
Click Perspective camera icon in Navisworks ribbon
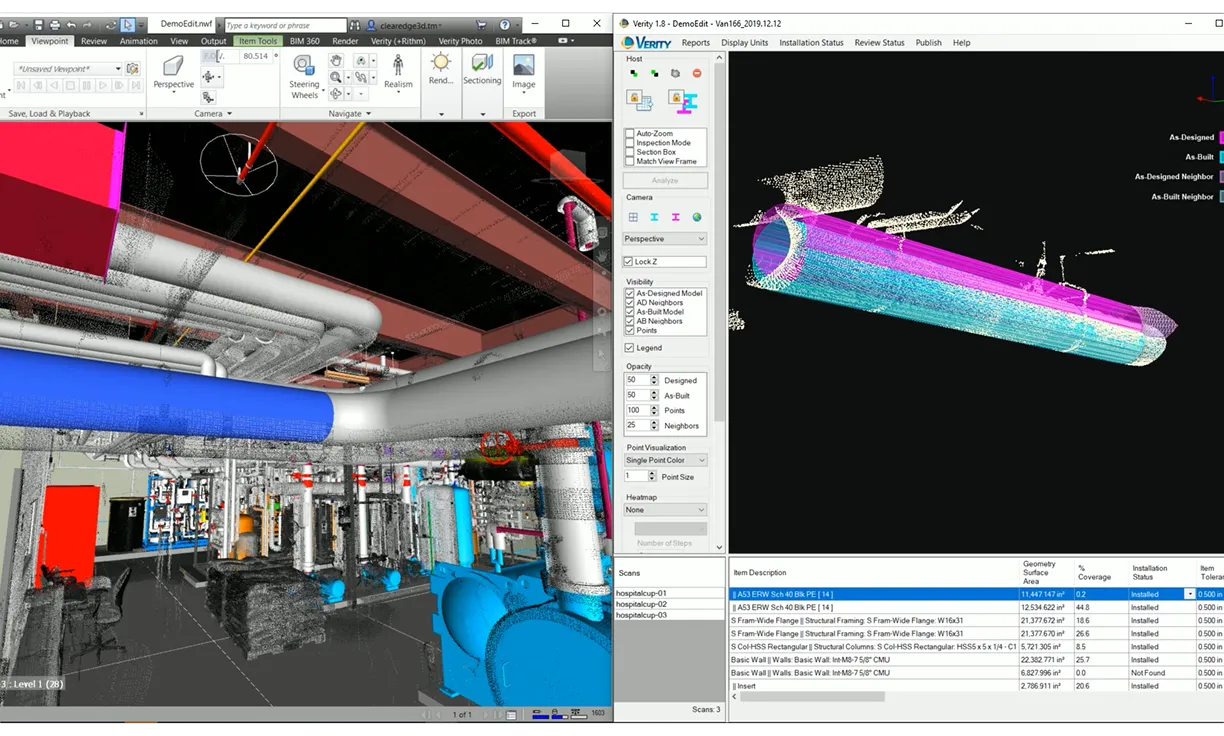173,66
